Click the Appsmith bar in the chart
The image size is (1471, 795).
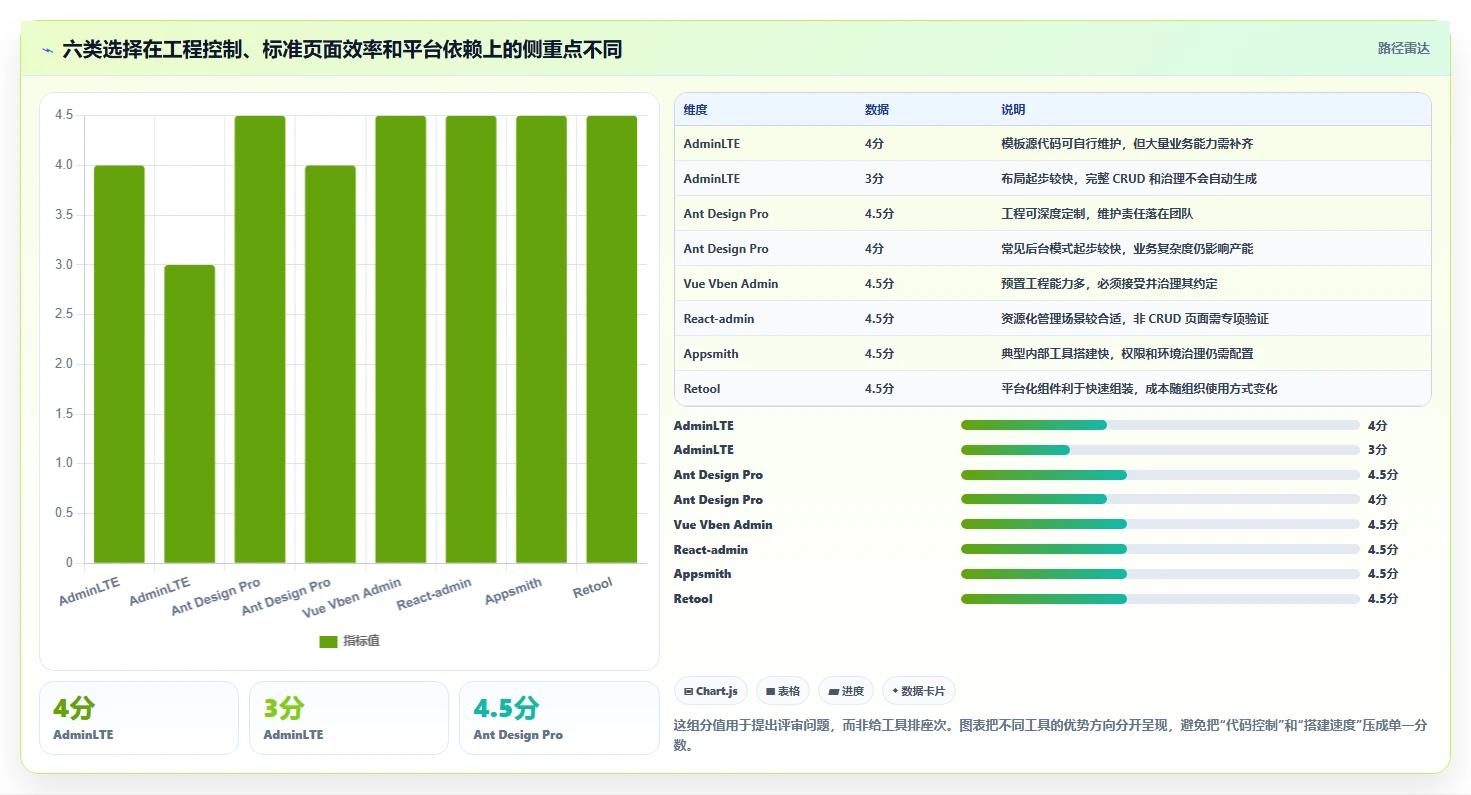coord(541,339)
